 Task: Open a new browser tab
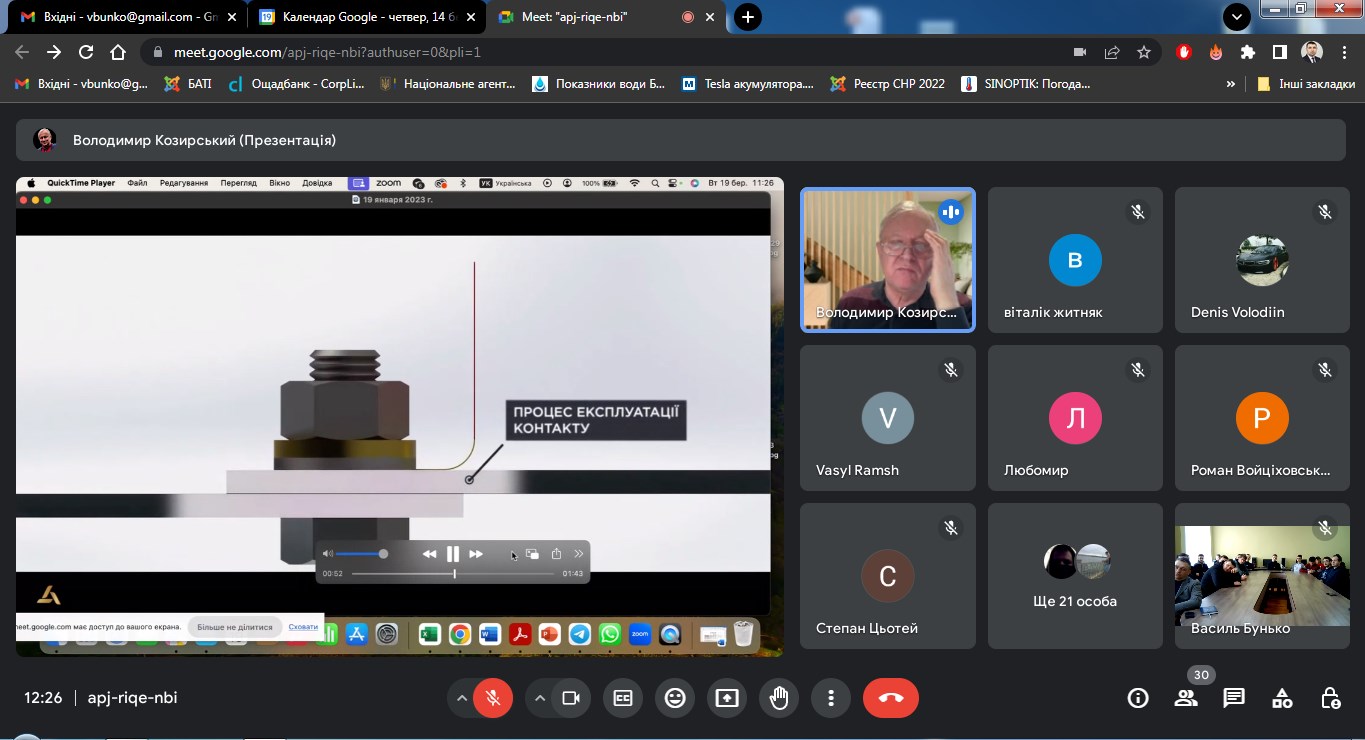(747, 17)
